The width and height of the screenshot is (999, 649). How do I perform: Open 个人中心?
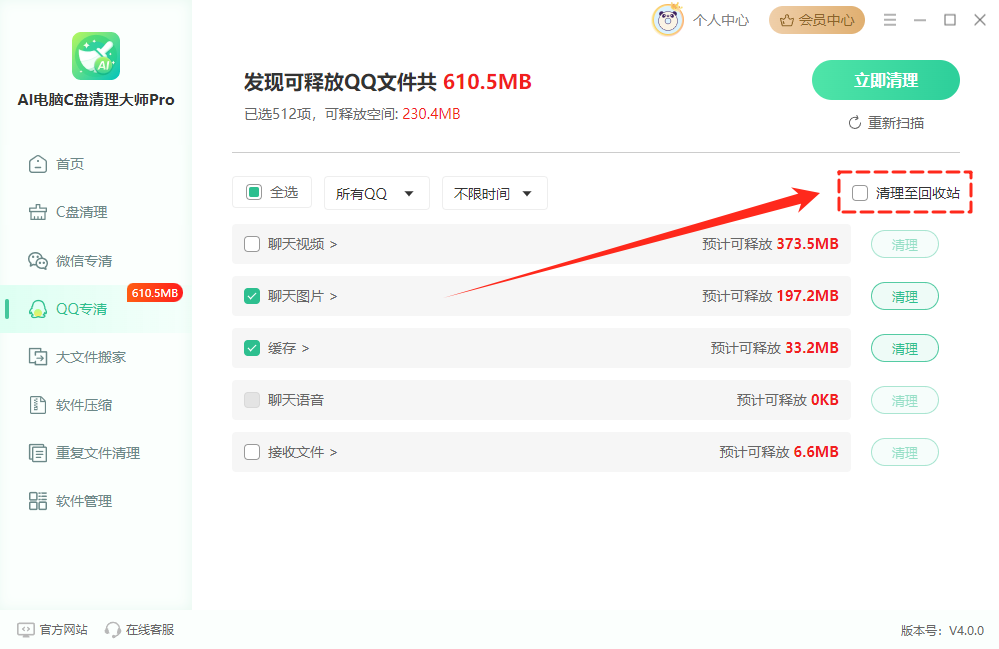[721, 20]
